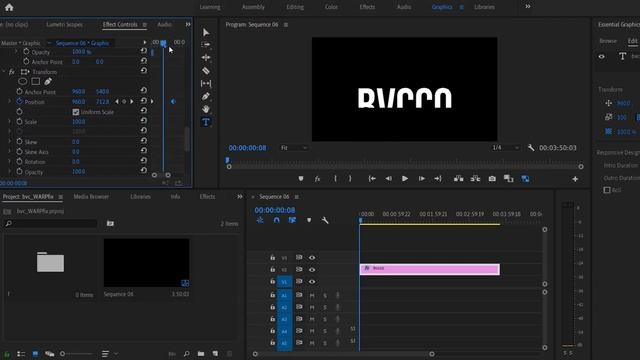This screenshot has height=360, width=640.
Task: Toggle Scale stopwatch animation
Action: point(19,122)
